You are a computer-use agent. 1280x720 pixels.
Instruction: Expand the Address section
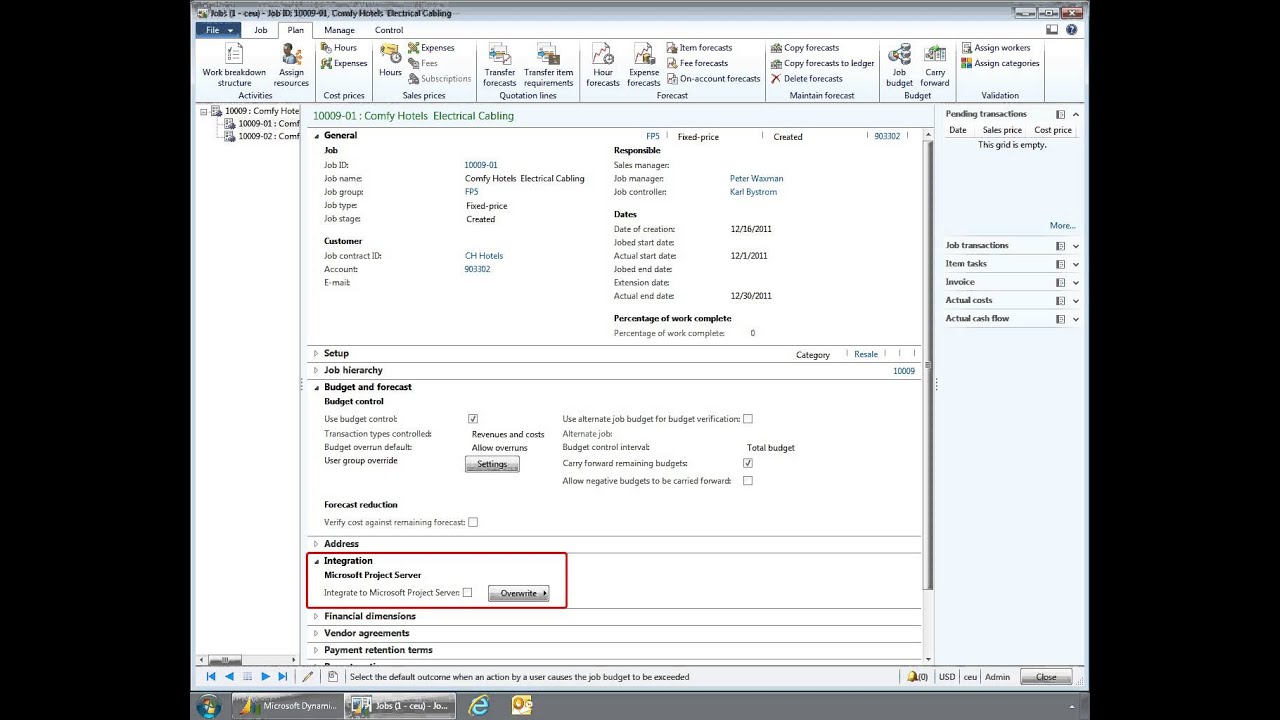pyautogui.click(x=316, y=544)
